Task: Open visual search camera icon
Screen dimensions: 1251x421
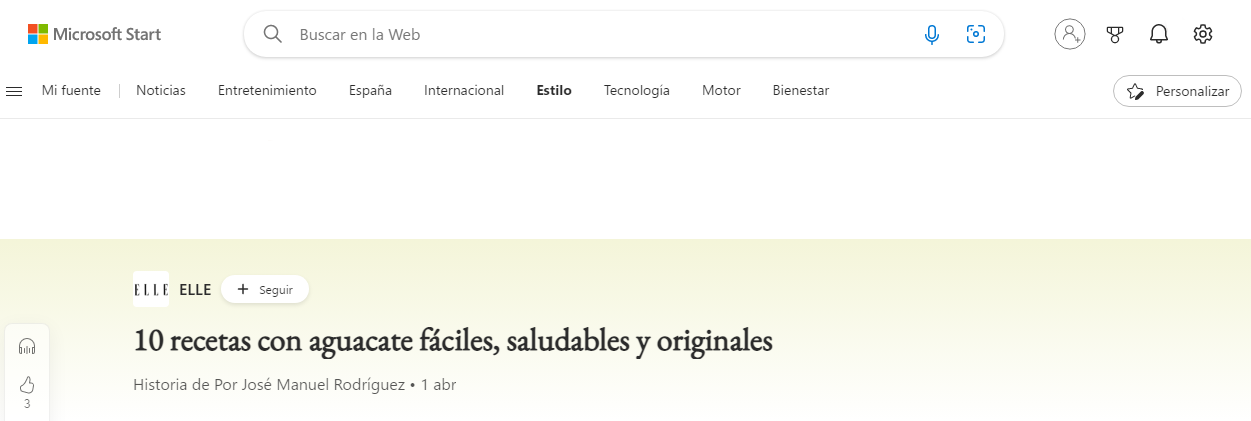Action: [x=976, y=35]
